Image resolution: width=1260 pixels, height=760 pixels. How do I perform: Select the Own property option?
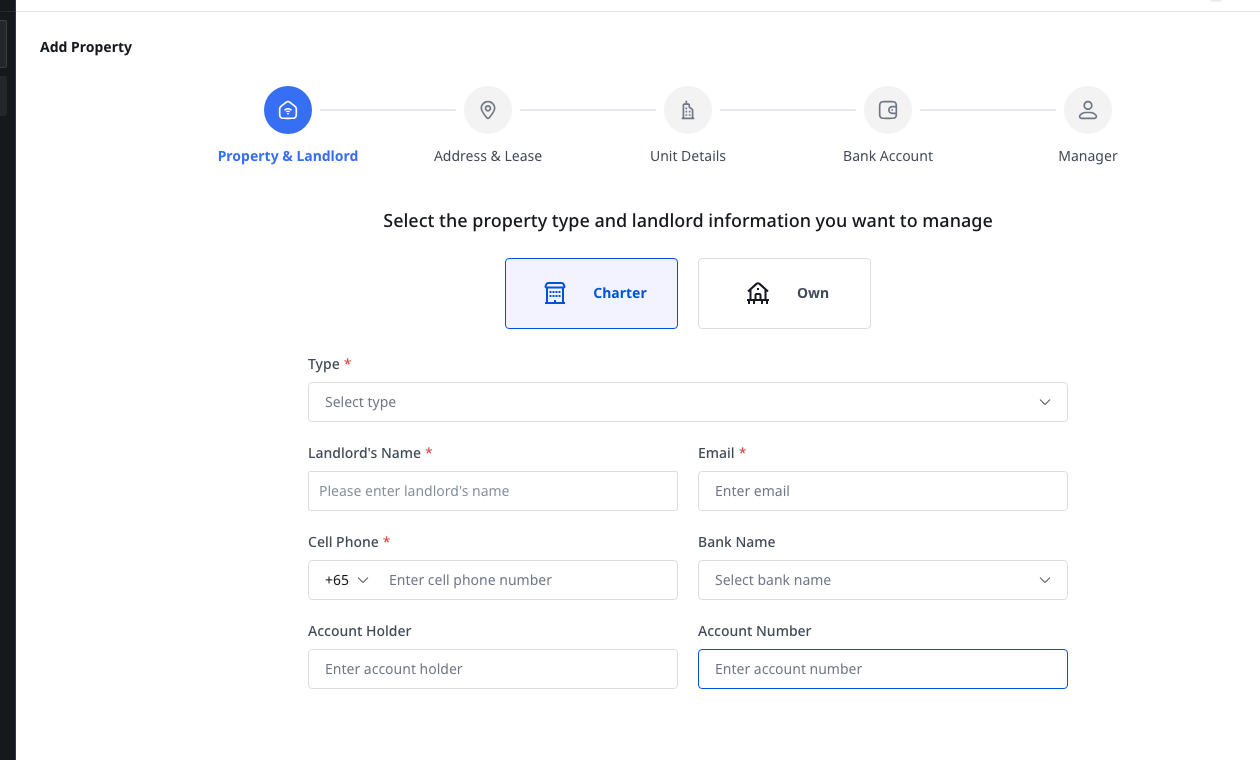tap(784, 293)
